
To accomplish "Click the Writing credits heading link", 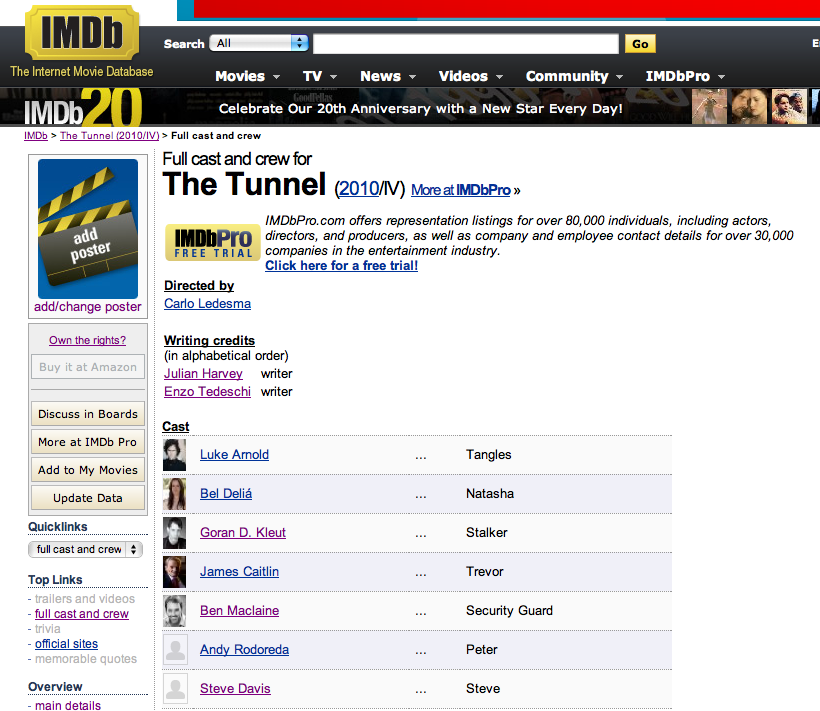I will point(209,340).
